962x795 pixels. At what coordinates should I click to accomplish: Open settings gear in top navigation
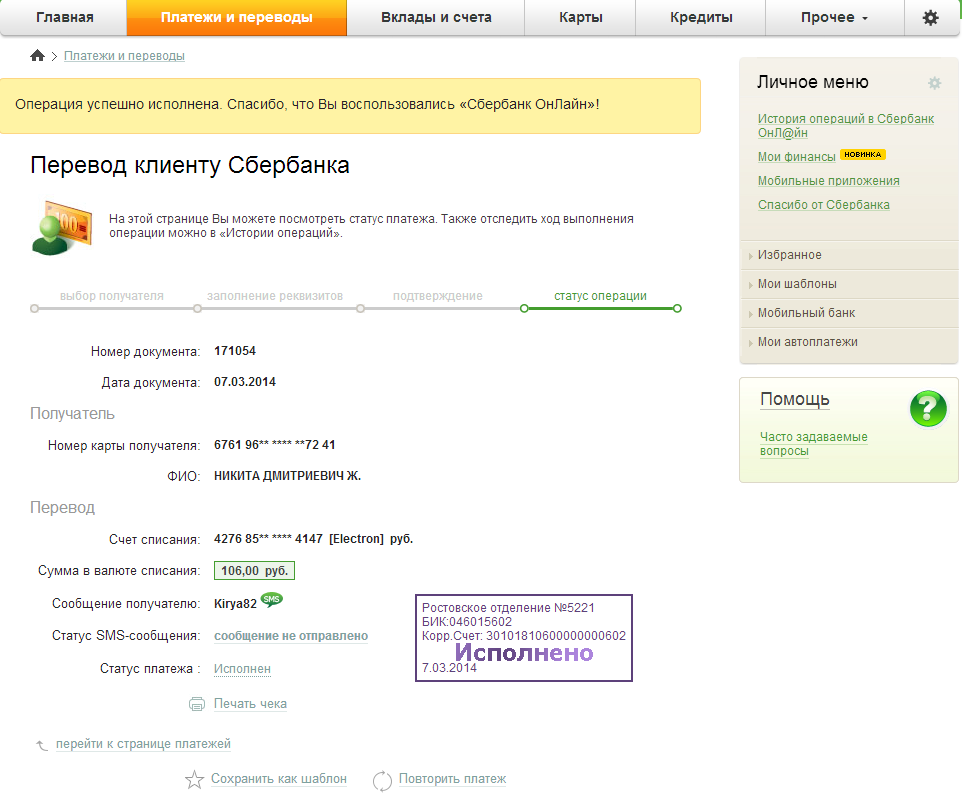930,17
